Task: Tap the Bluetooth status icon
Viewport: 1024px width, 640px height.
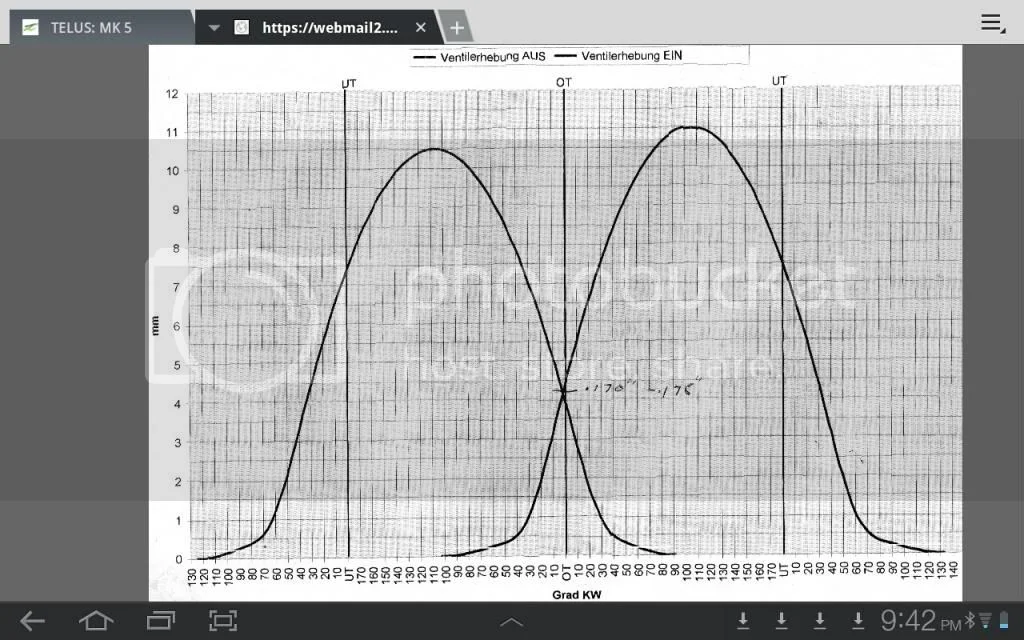Action: (969, 621)
